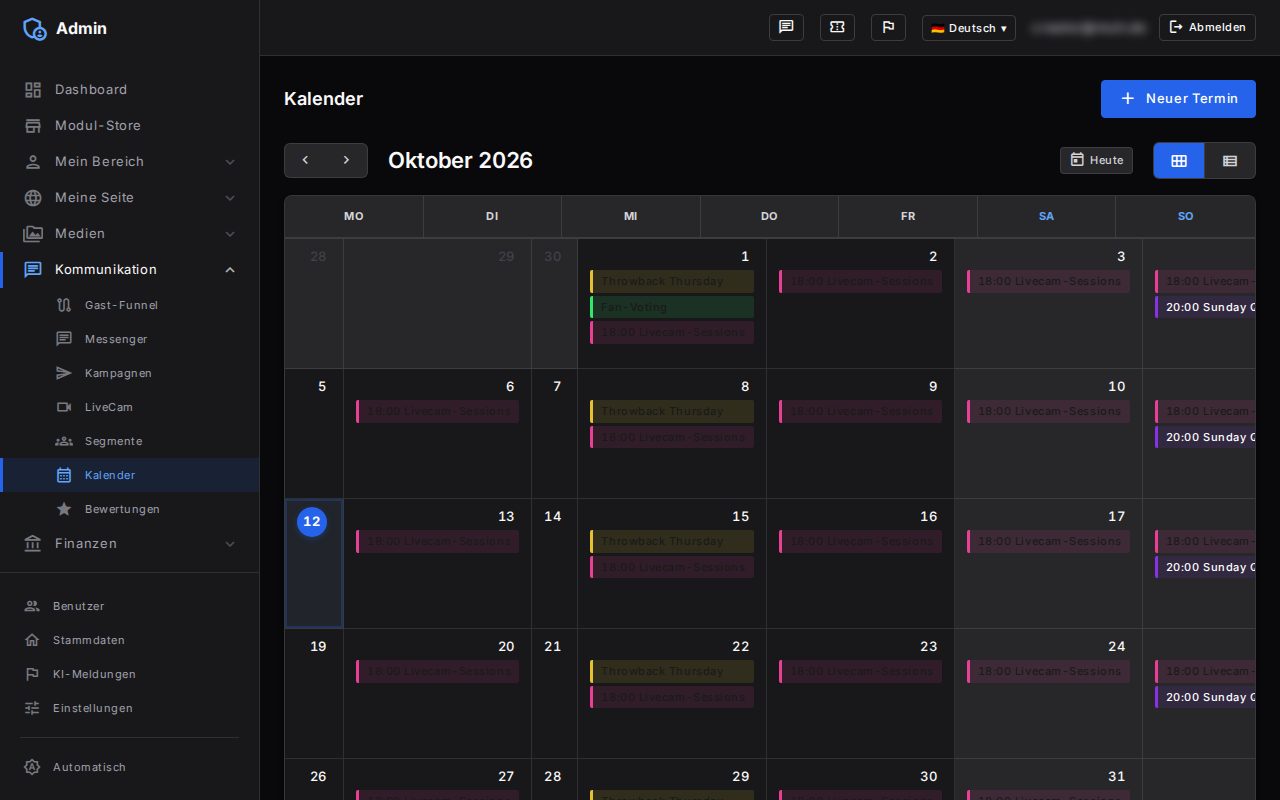The image size is (1280, 800).
Task: Expand Finanzen section
Action: pyautogui.click(x=130, y=543)
